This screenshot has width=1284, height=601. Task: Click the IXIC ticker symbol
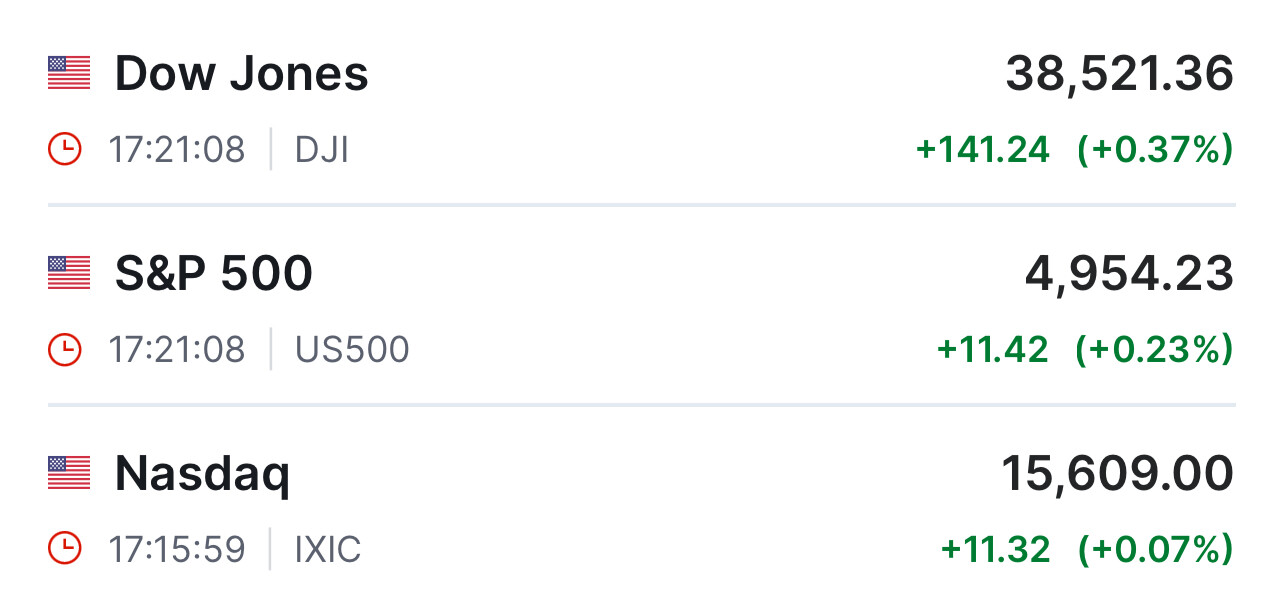328,549
